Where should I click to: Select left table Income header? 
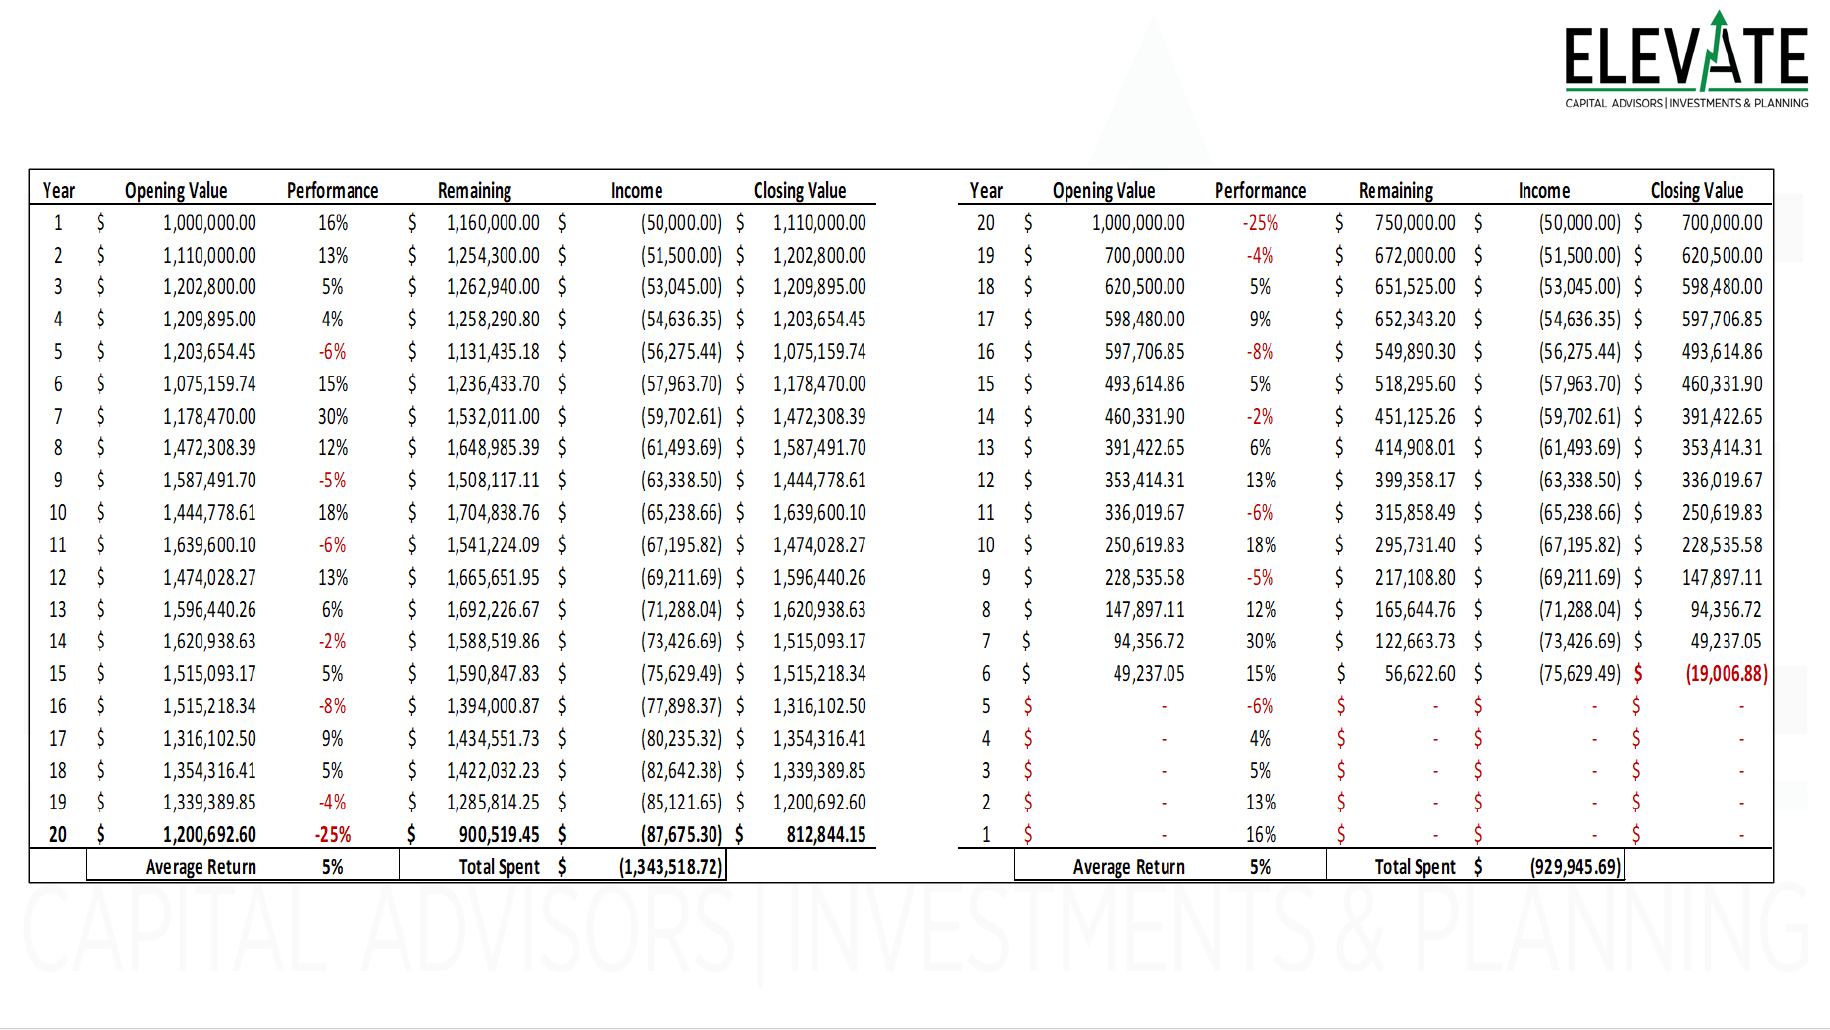point(637,190)
